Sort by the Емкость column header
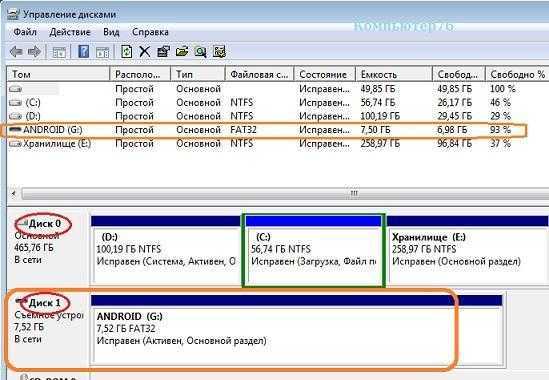 (x=394, y=74)
